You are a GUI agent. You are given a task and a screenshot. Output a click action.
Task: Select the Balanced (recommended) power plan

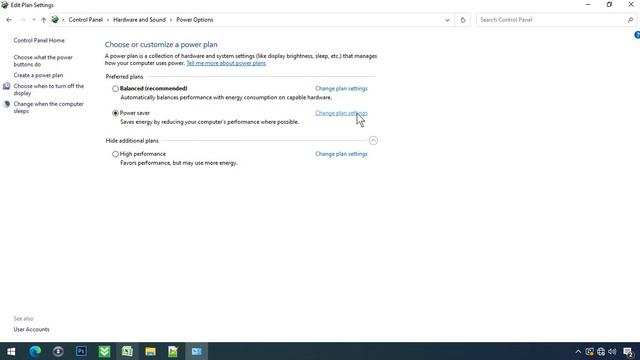click(x=115, y=89)
